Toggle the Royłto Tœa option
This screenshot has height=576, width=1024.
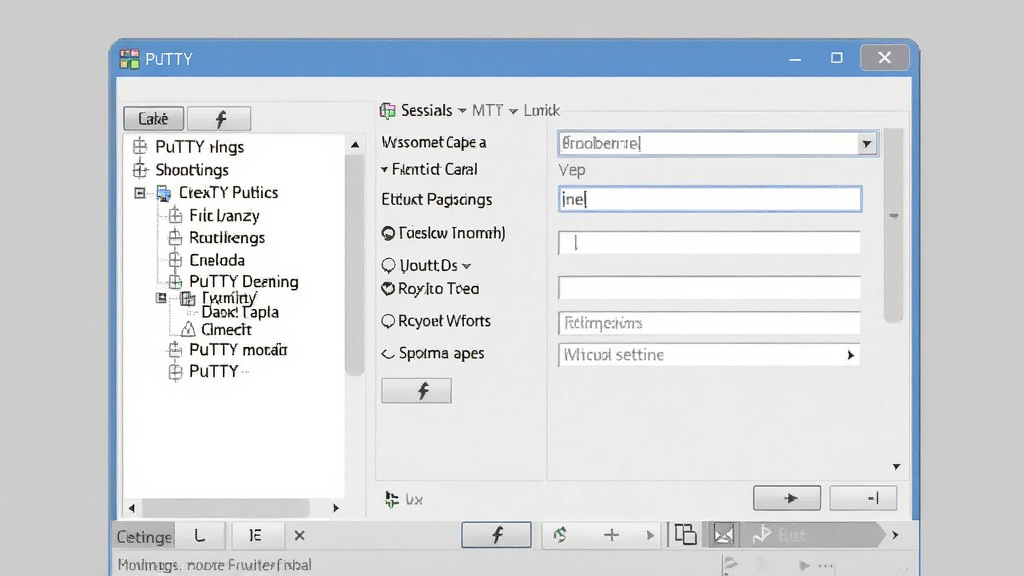[389, 289]
